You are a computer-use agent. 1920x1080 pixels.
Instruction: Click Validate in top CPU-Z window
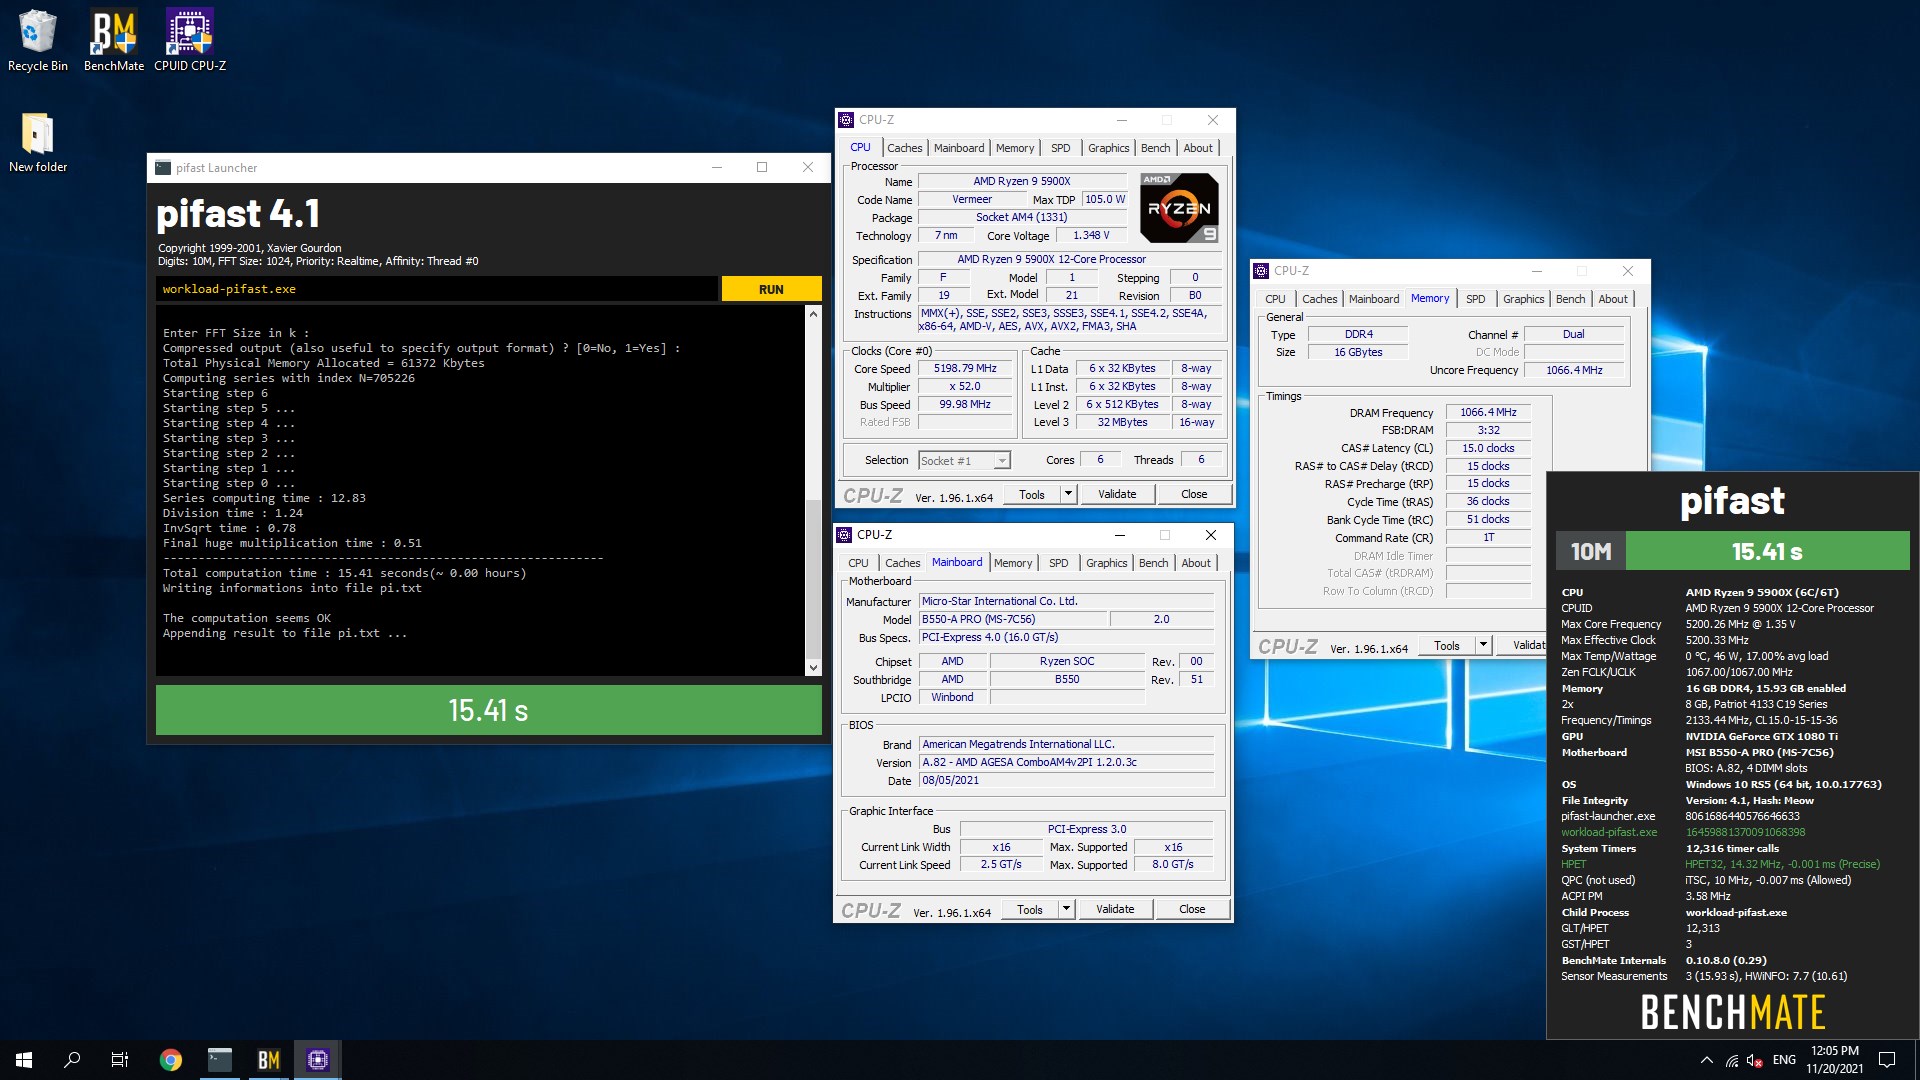tap(1117, 494)
